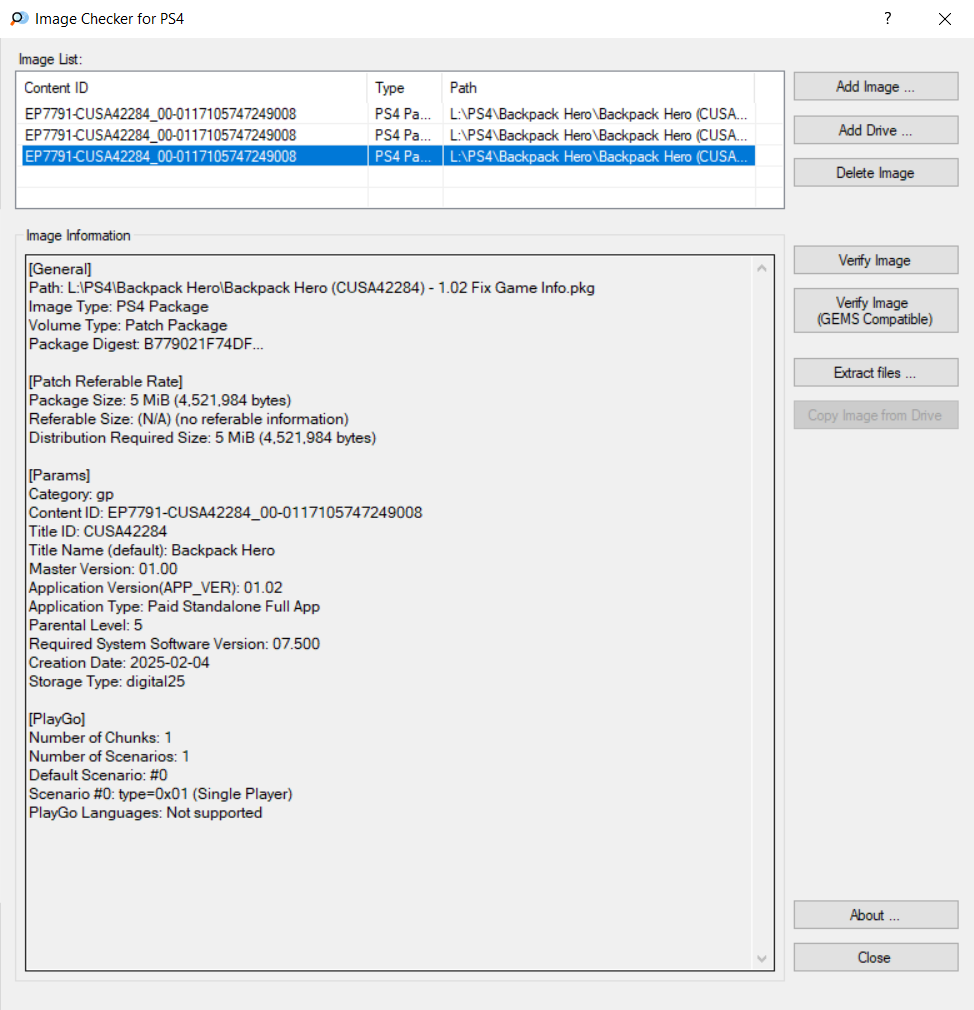This screenshot has height=1010, width=974.
Task: Click PlayGo Languages: Not supported line
Action: click(x=146, y=812)
